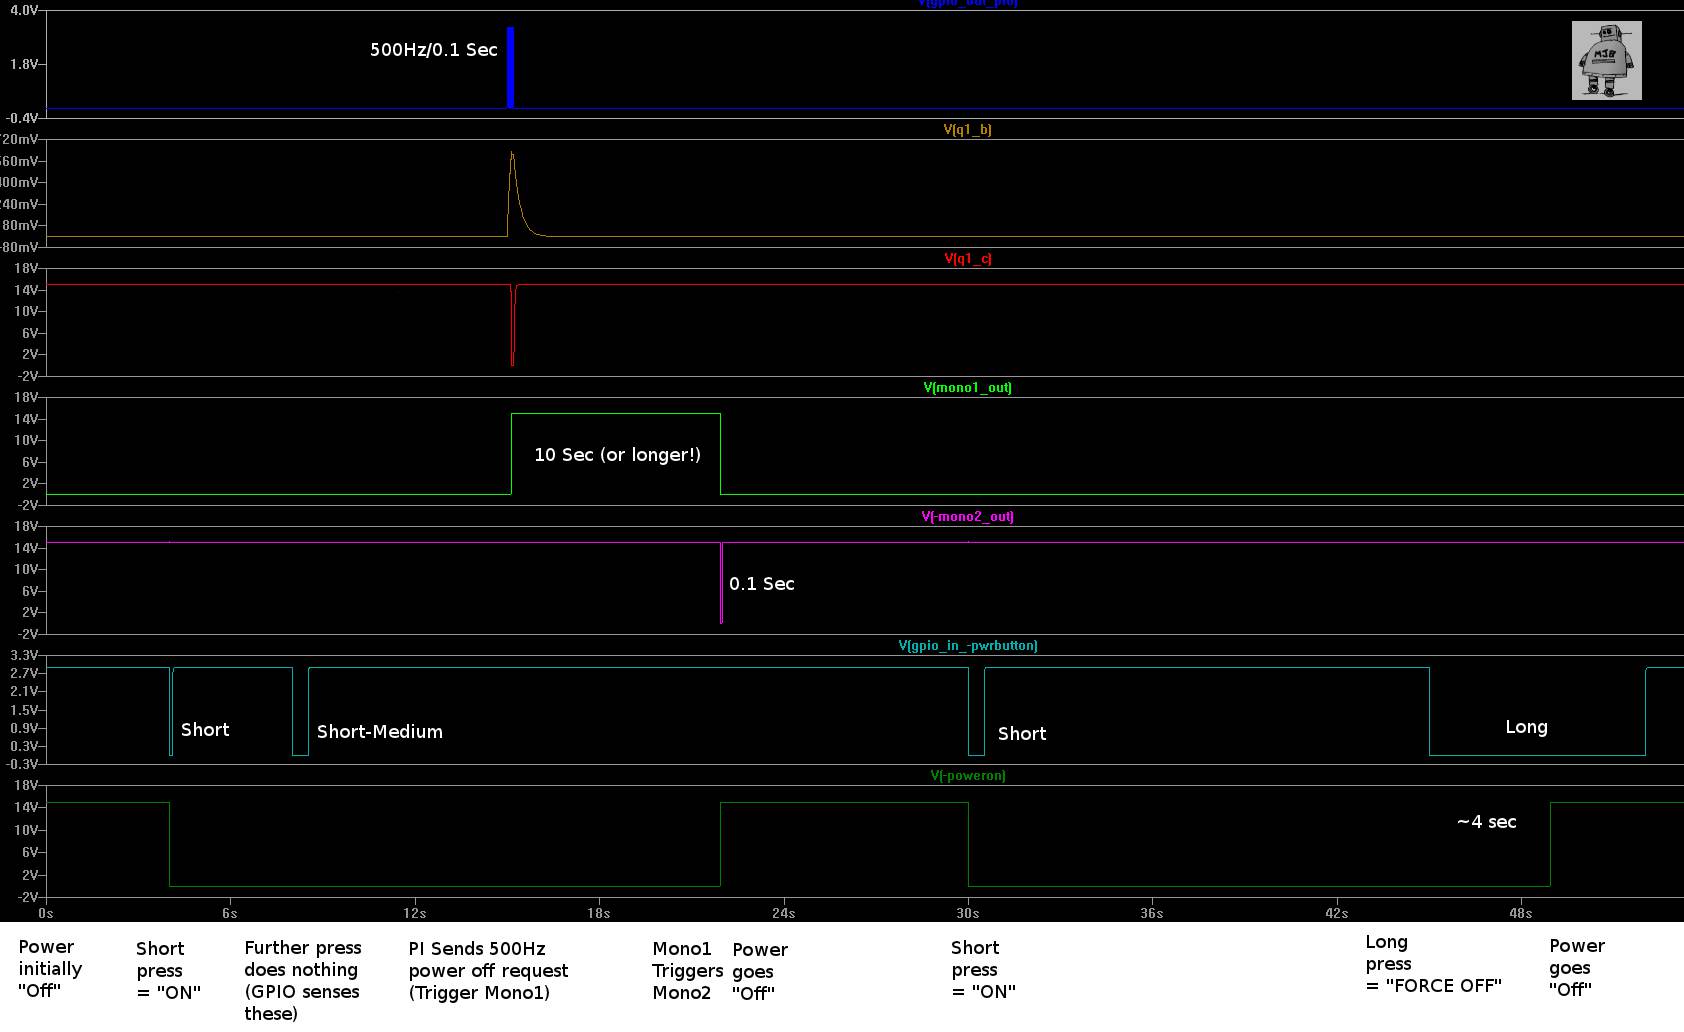Click the red q1_c downward spike
1684x1032 pixels.
point(512,325)
